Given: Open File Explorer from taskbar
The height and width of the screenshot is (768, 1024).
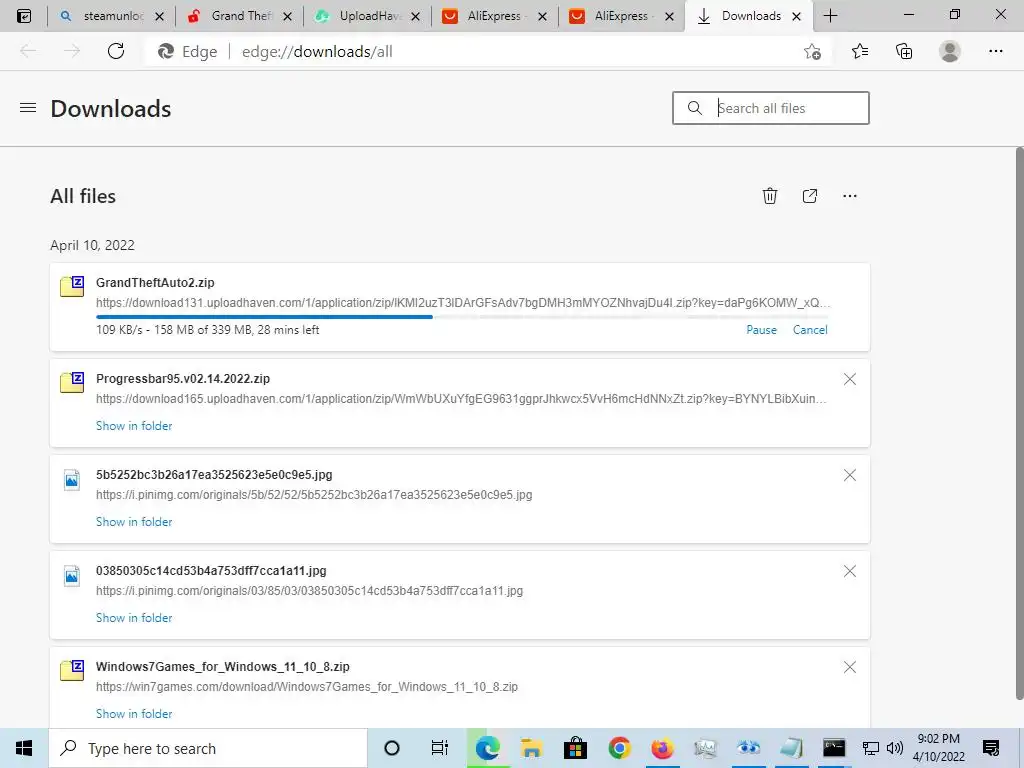Looking at the screenshot, I should 532,748.
